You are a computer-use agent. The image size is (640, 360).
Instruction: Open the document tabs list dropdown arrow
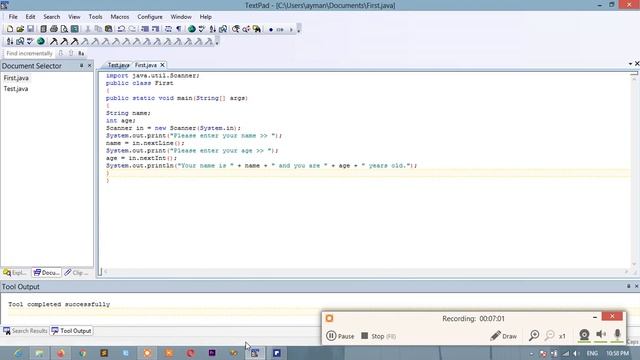click(x=630, y=64)
